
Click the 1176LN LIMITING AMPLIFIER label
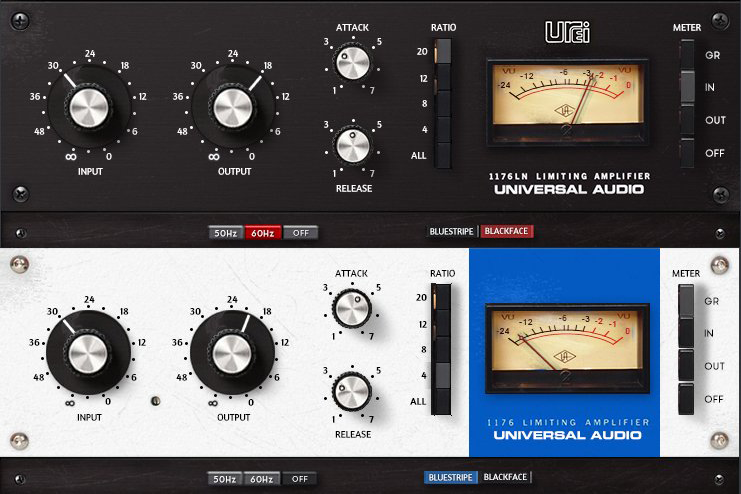tap(569, 176)
